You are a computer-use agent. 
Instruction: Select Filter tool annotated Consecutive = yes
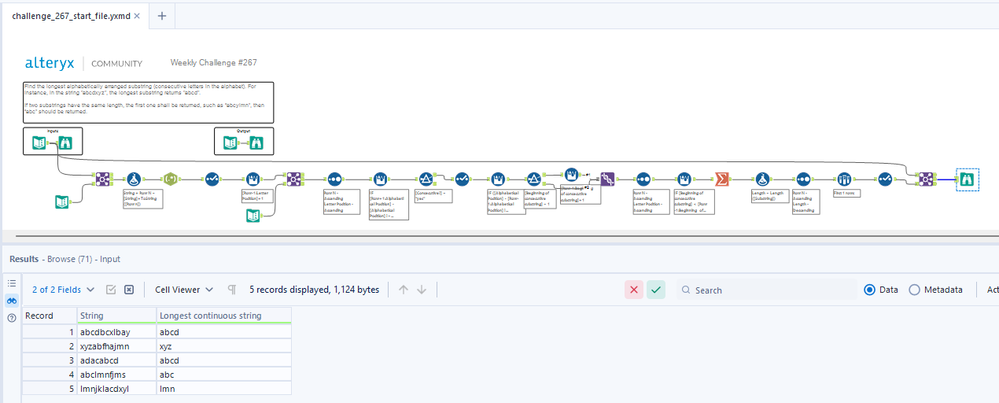coord(426,180)
